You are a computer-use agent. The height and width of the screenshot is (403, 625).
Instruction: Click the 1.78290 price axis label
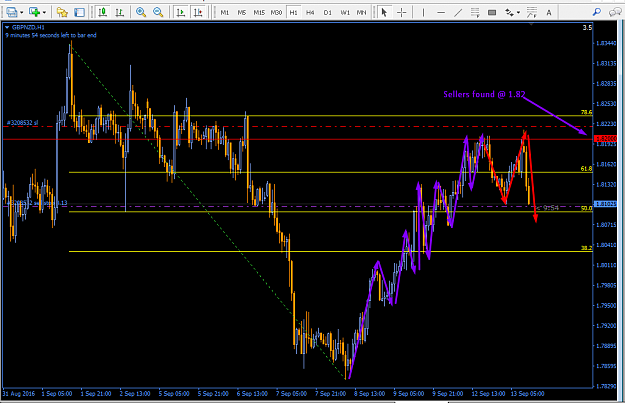(606, 386)
